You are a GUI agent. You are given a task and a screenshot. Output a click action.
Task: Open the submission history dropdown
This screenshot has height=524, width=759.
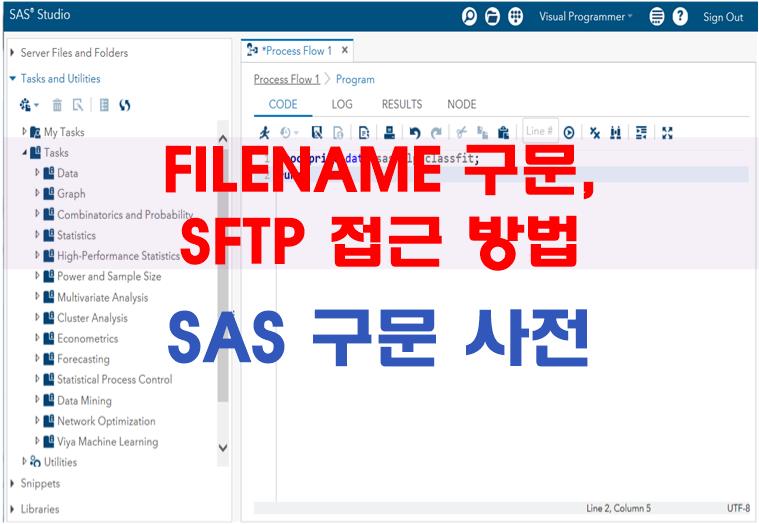coord(289,132)
